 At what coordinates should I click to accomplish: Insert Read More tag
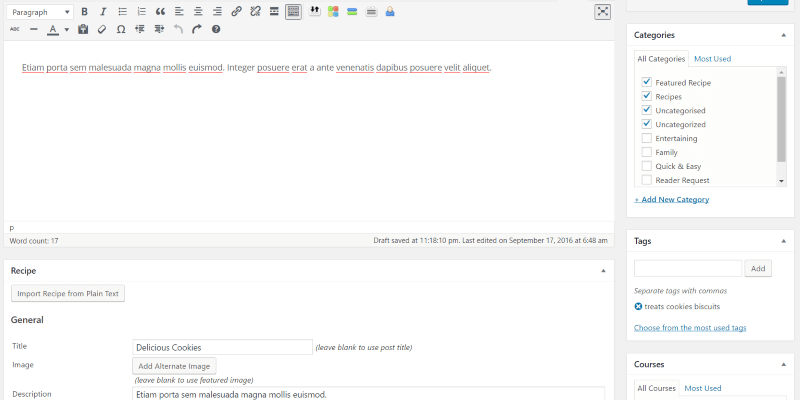point(274,12)
